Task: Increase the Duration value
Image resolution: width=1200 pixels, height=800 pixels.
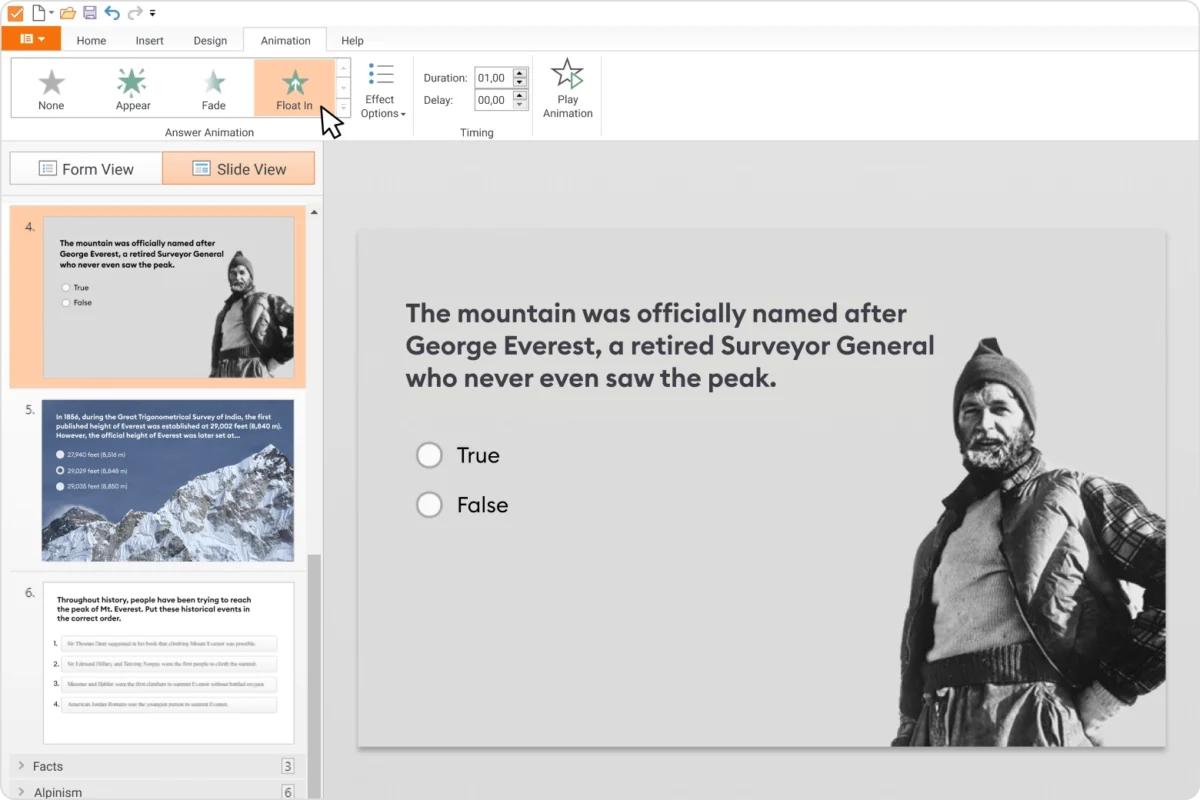Action: [x=520, y=73]
